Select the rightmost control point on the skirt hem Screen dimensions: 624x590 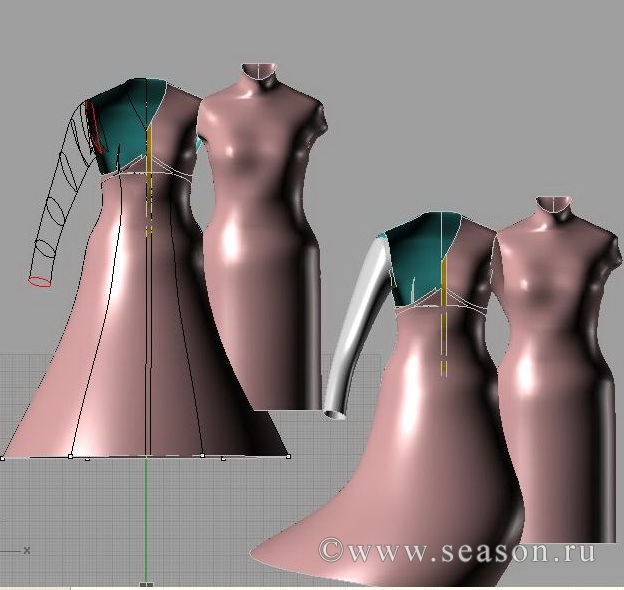pyautogui.click(x=288, y=456)
